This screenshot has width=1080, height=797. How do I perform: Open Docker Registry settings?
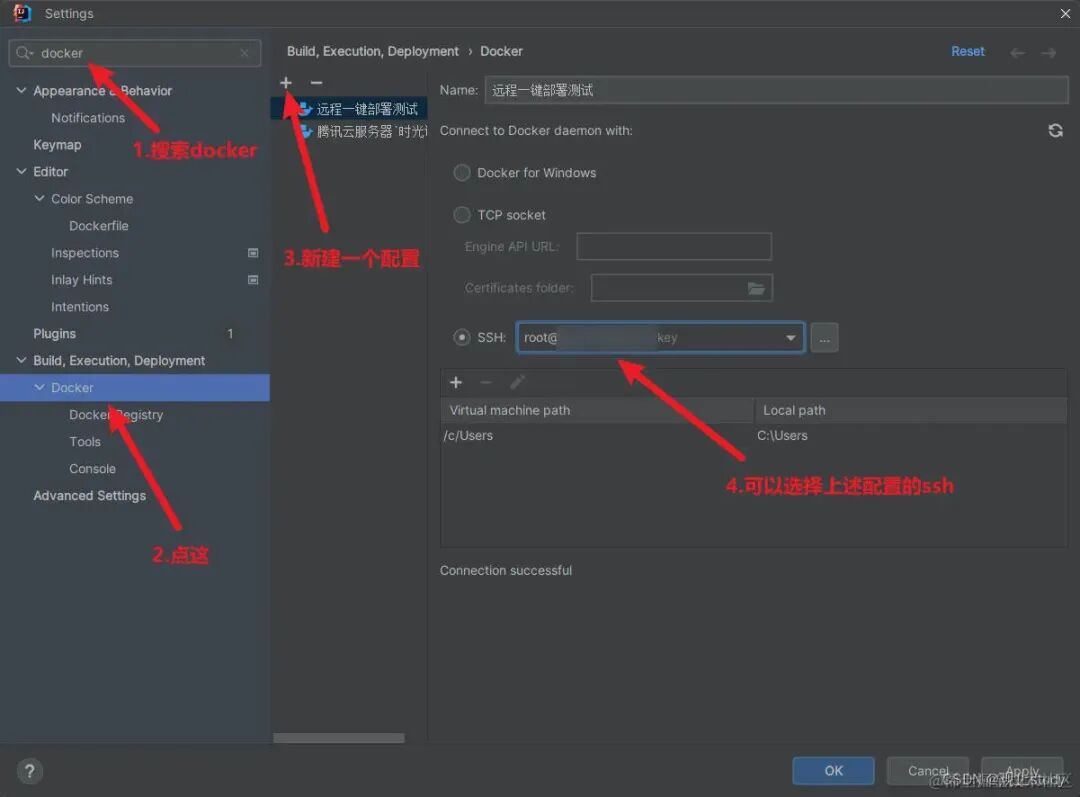pos(116,415)
